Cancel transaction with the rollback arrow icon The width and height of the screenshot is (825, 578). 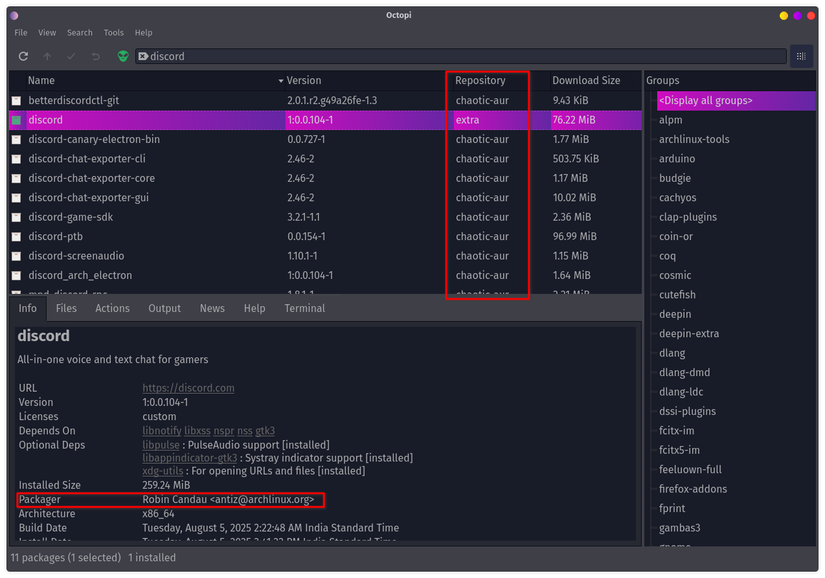pos(95,56)
